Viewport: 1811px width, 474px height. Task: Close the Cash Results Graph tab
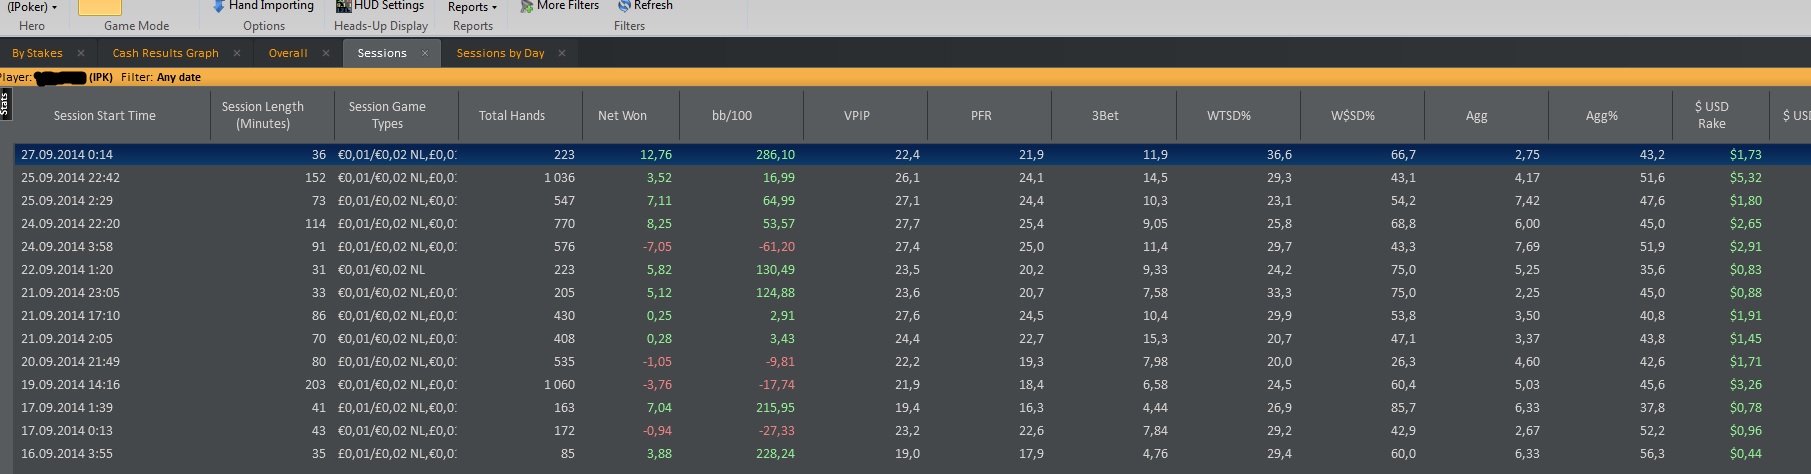coord(237,53)
